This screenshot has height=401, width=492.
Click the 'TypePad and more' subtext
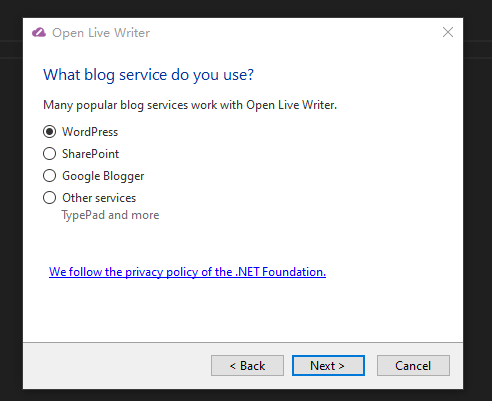click(x=110, y=215)
